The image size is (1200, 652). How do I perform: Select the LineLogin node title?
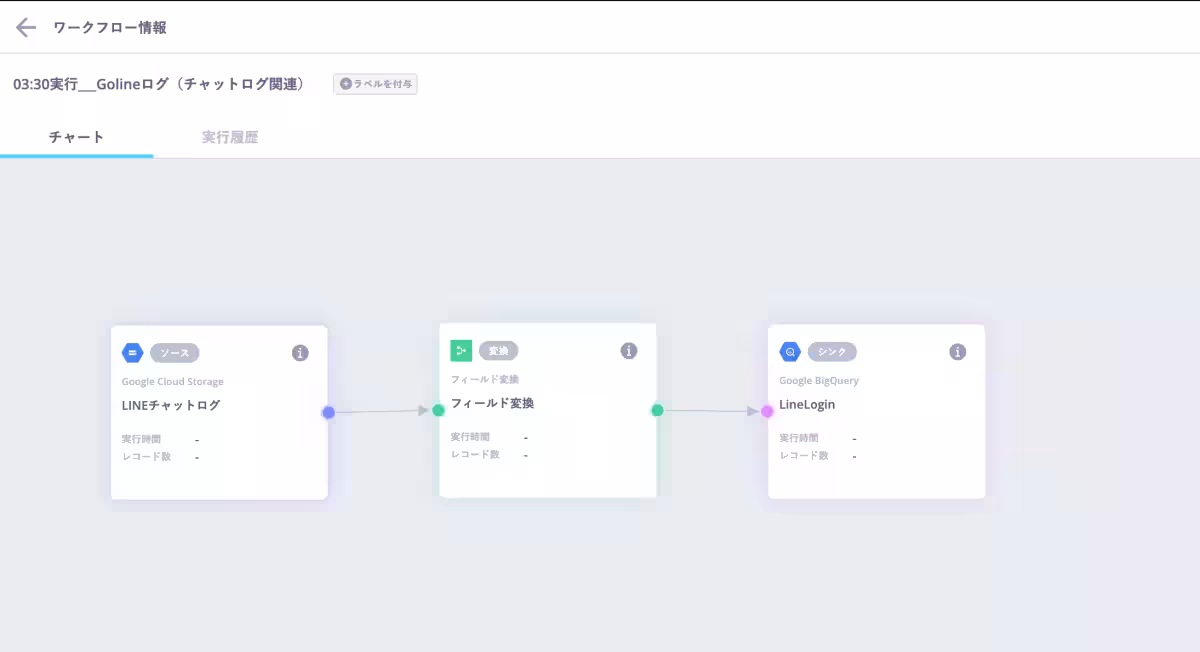point(807,404)
